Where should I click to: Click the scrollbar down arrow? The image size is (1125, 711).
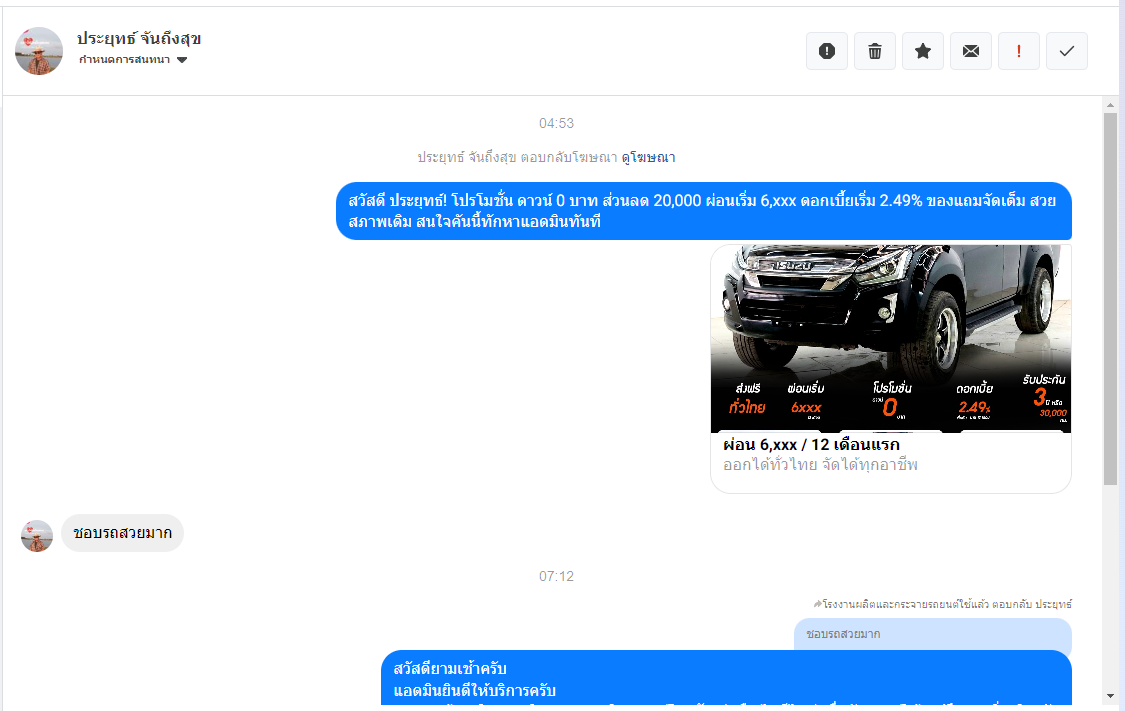[1111, 696]
